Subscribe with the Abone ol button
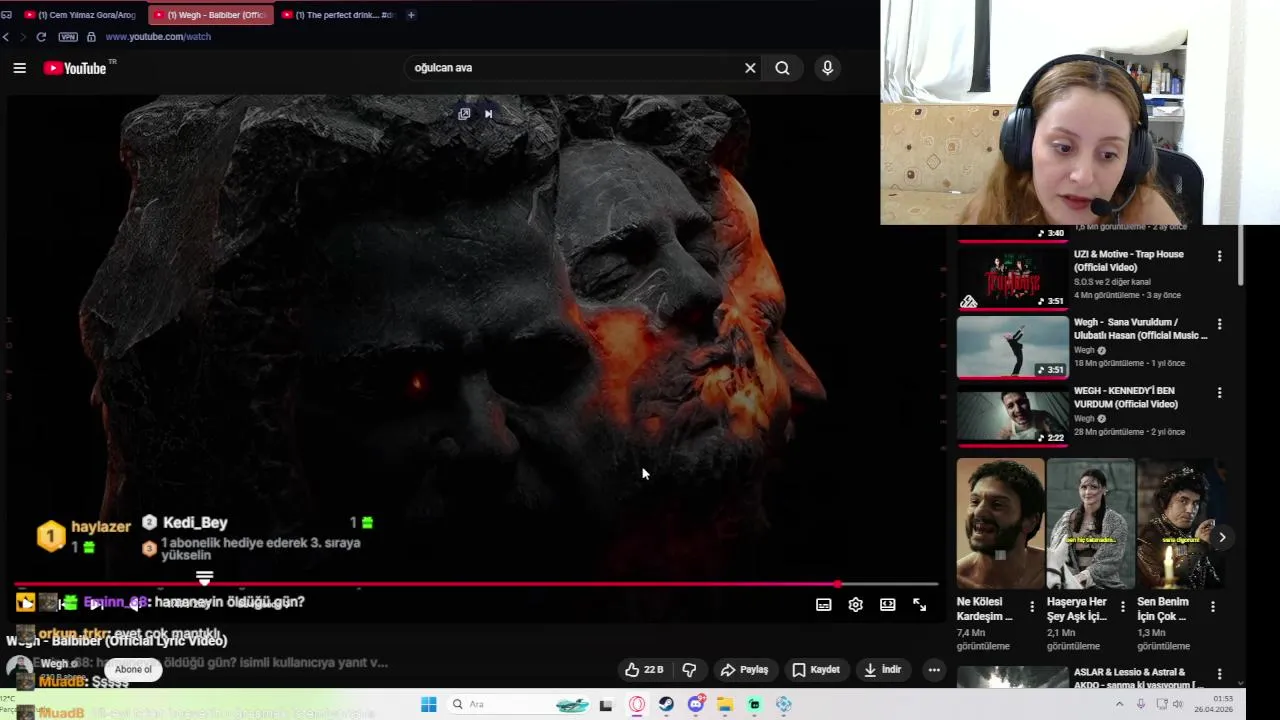Viewport: 1280px width, 720px height. pos(133,670)
